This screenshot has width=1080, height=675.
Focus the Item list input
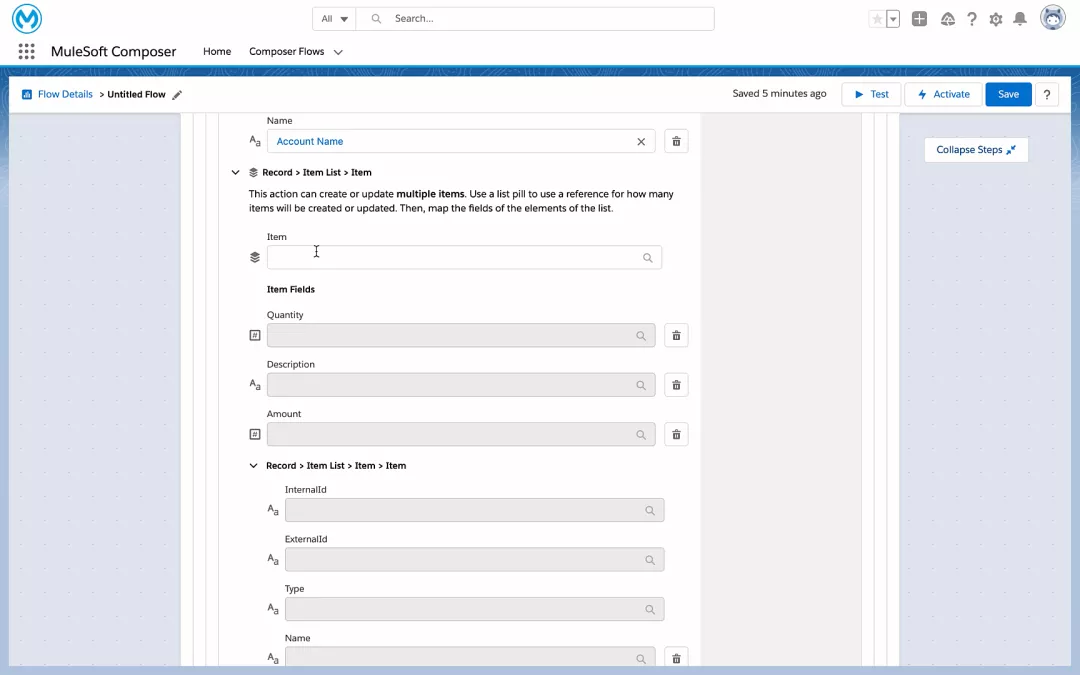[x=464, y=258]
